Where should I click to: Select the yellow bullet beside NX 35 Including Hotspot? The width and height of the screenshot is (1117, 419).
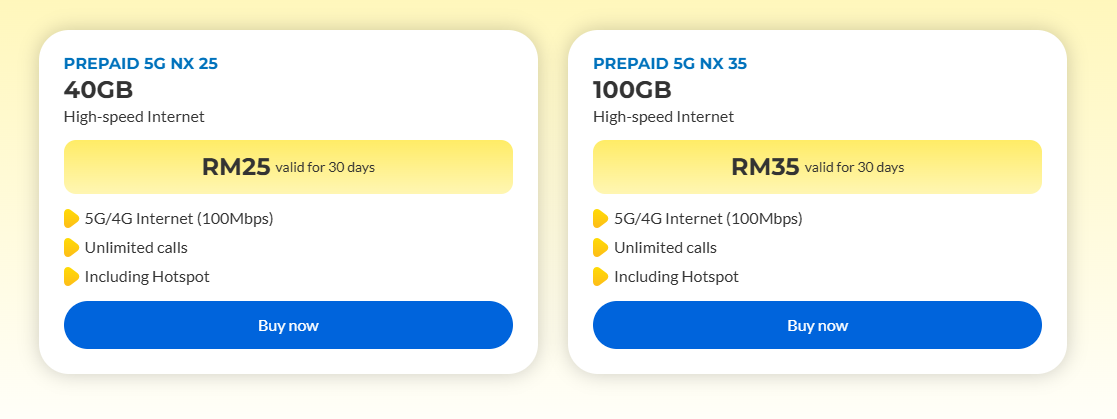[x=601, y=276]
